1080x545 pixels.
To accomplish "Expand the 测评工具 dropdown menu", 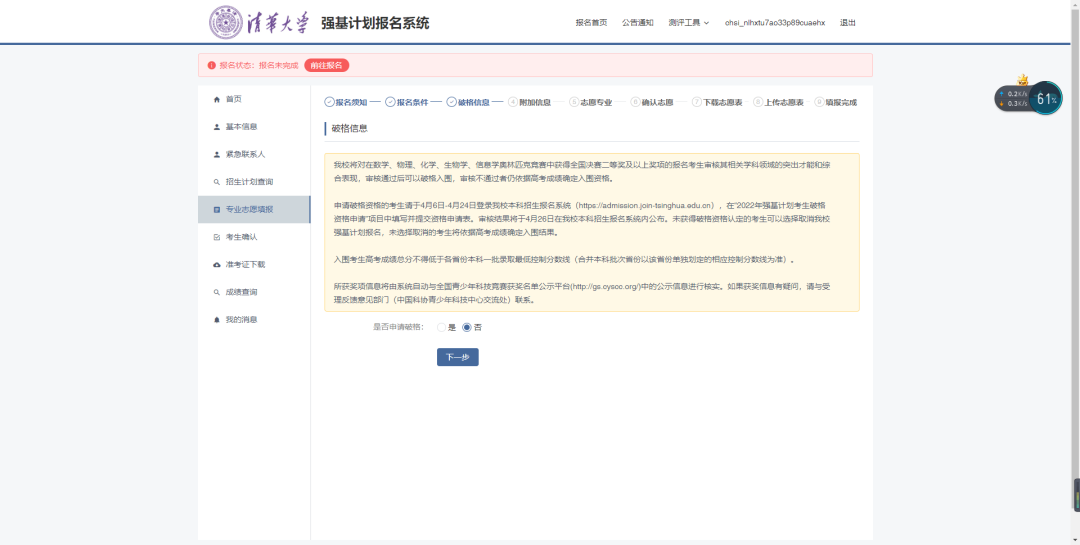I will 688,23.
